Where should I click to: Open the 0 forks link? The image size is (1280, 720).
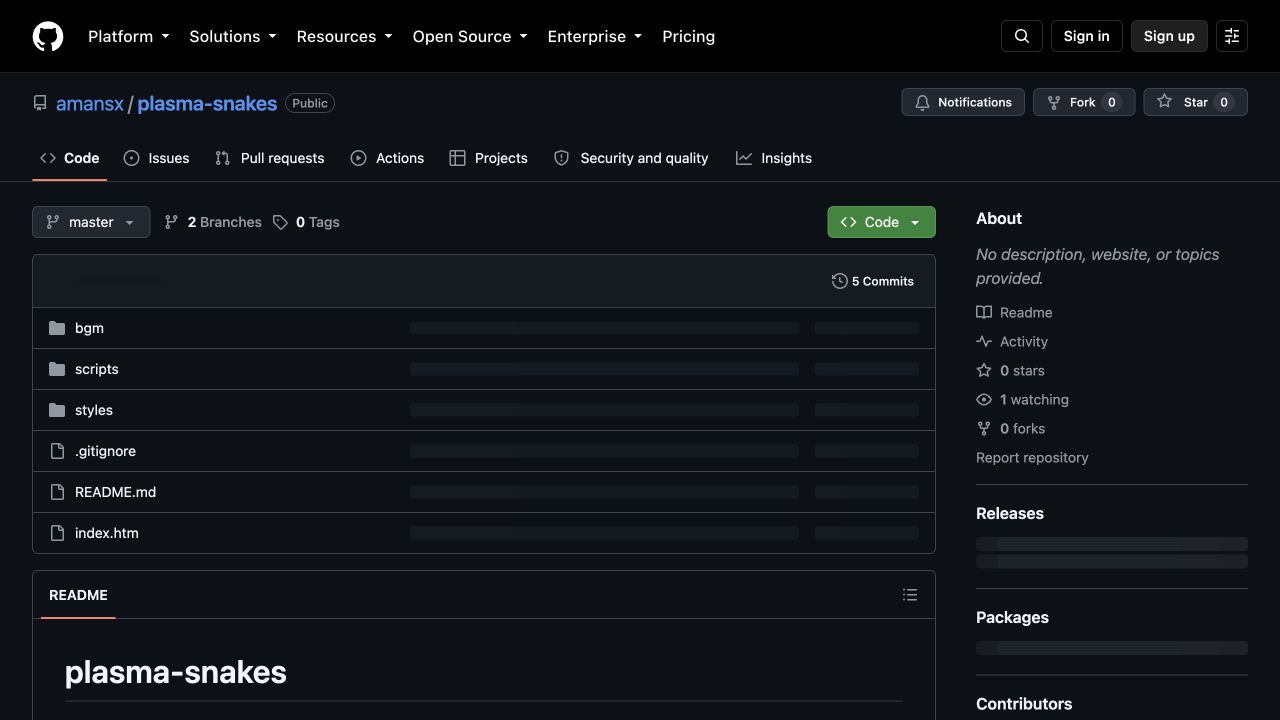coord(1010,428)
